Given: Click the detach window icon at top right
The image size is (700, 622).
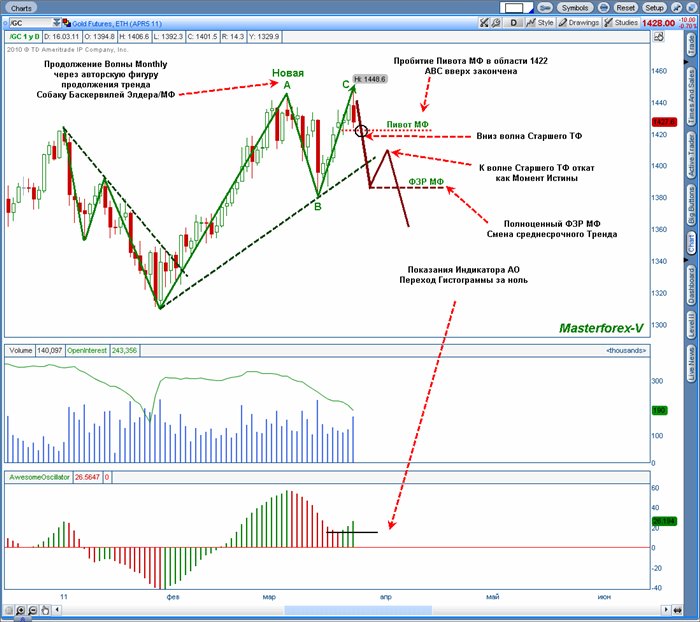Looking at the screenshot, I should click(690, 8).
